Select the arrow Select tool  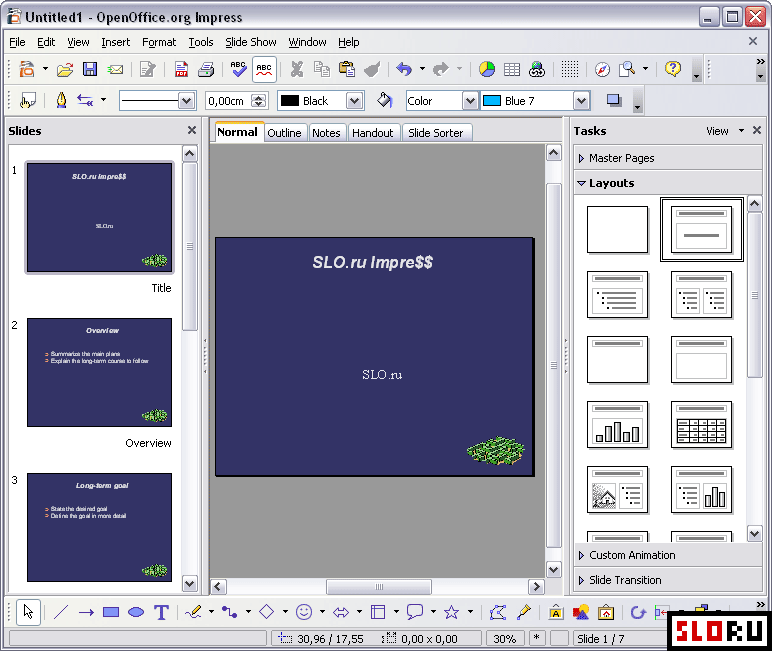click(28, 612)
